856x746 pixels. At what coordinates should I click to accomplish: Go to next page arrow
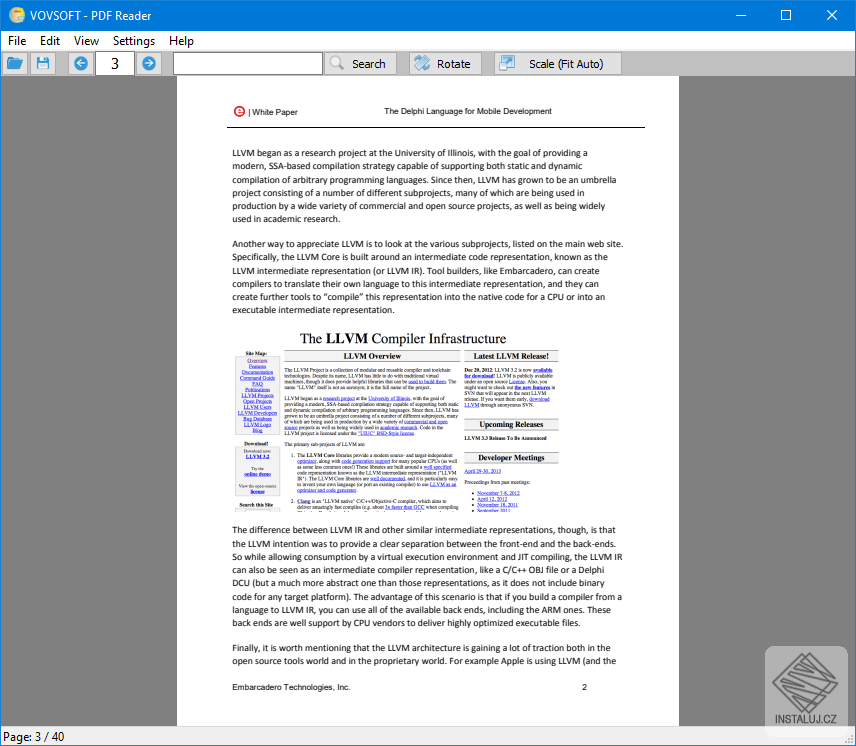pyautogui.click(x=148, y=64)
